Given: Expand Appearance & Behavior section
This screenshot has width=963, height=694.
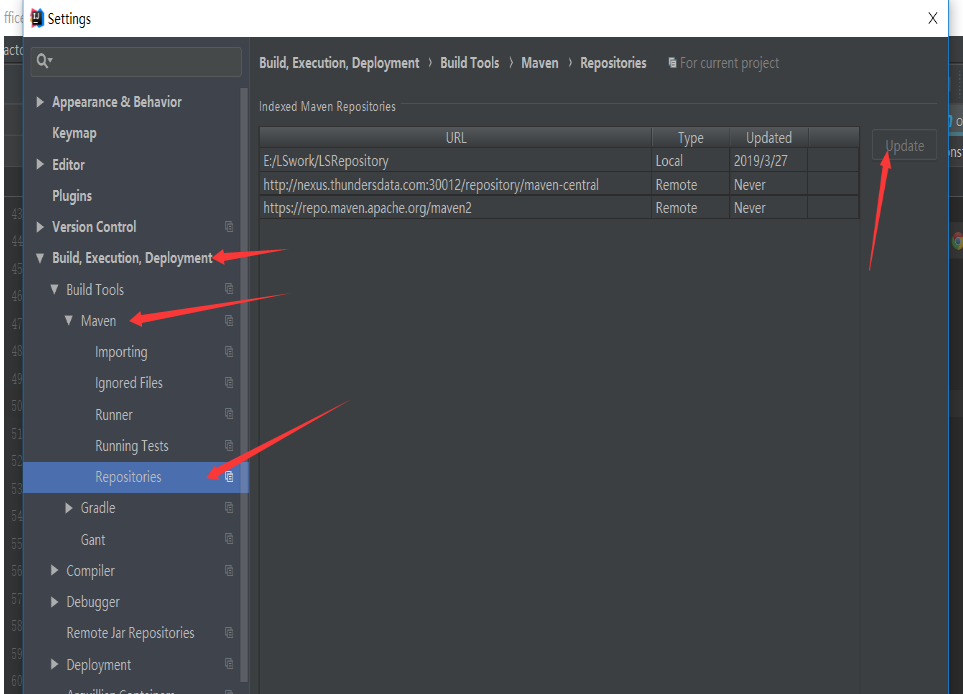Looking at the screenshot, I should coord(40,102).
